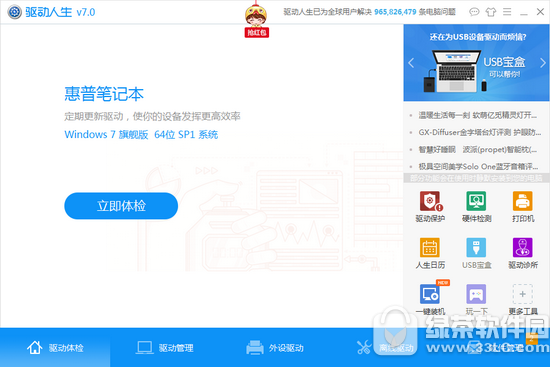Start the check with 立即体检

(121, 206)
